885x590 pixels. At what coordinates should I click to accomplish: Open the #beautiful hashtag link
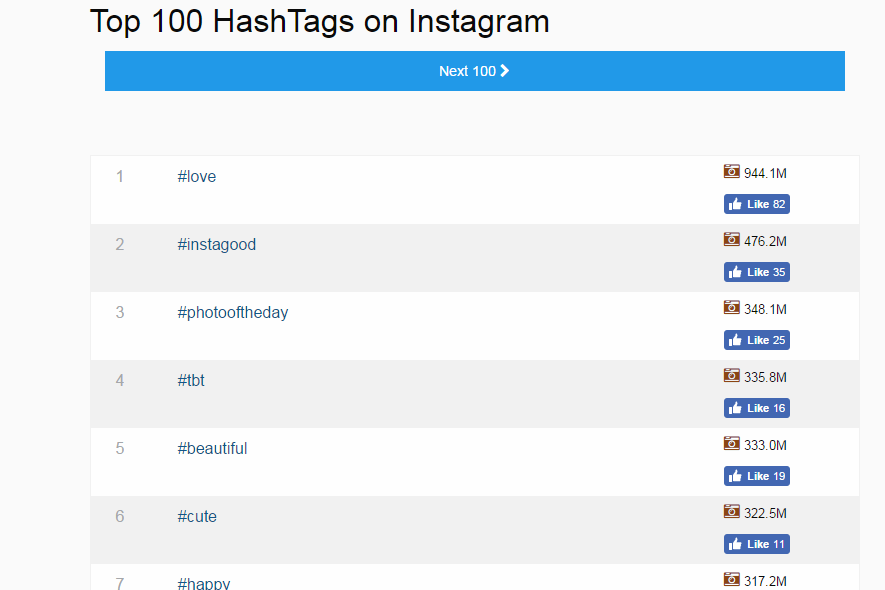coord(212,449)
